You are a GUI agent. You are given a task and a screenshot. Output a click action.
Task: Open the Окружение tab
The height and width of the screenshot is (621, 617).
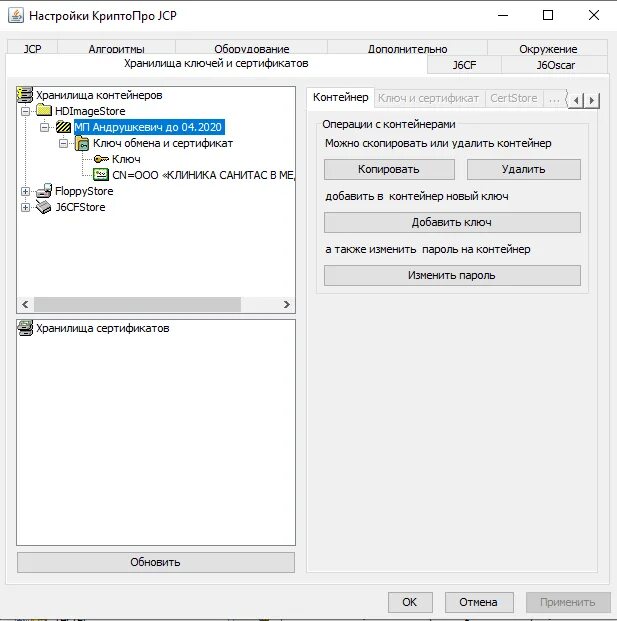[548, 48]
